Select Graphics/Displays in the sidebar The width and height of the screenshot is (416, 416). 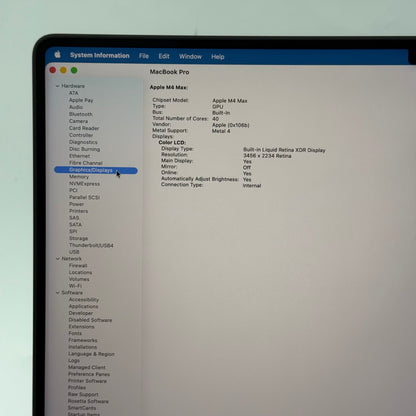(96, 170)
